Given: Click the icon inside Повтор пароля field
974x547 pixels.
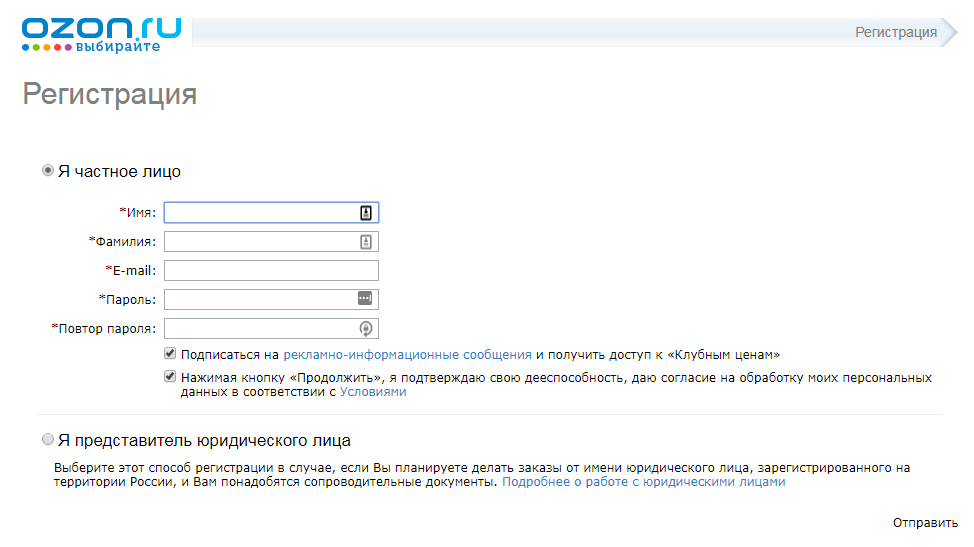Looking at the screenshot, I should tap(366, 328).
